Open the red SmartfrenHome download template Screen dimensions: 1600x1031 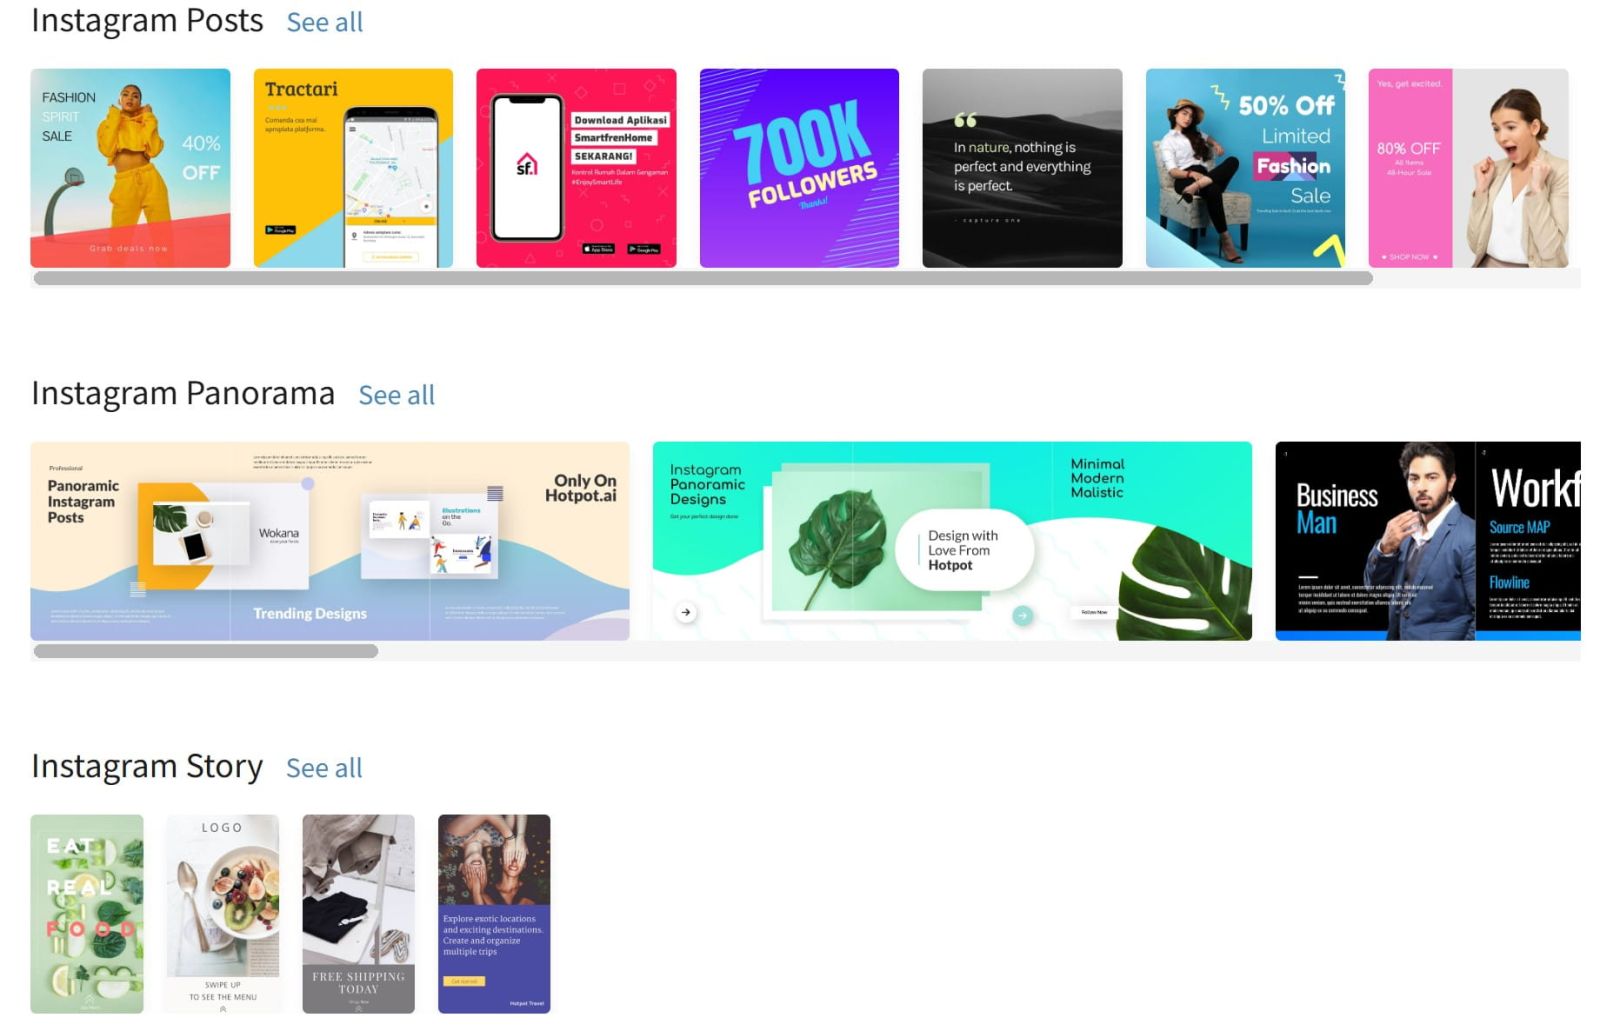coord(576,168)
